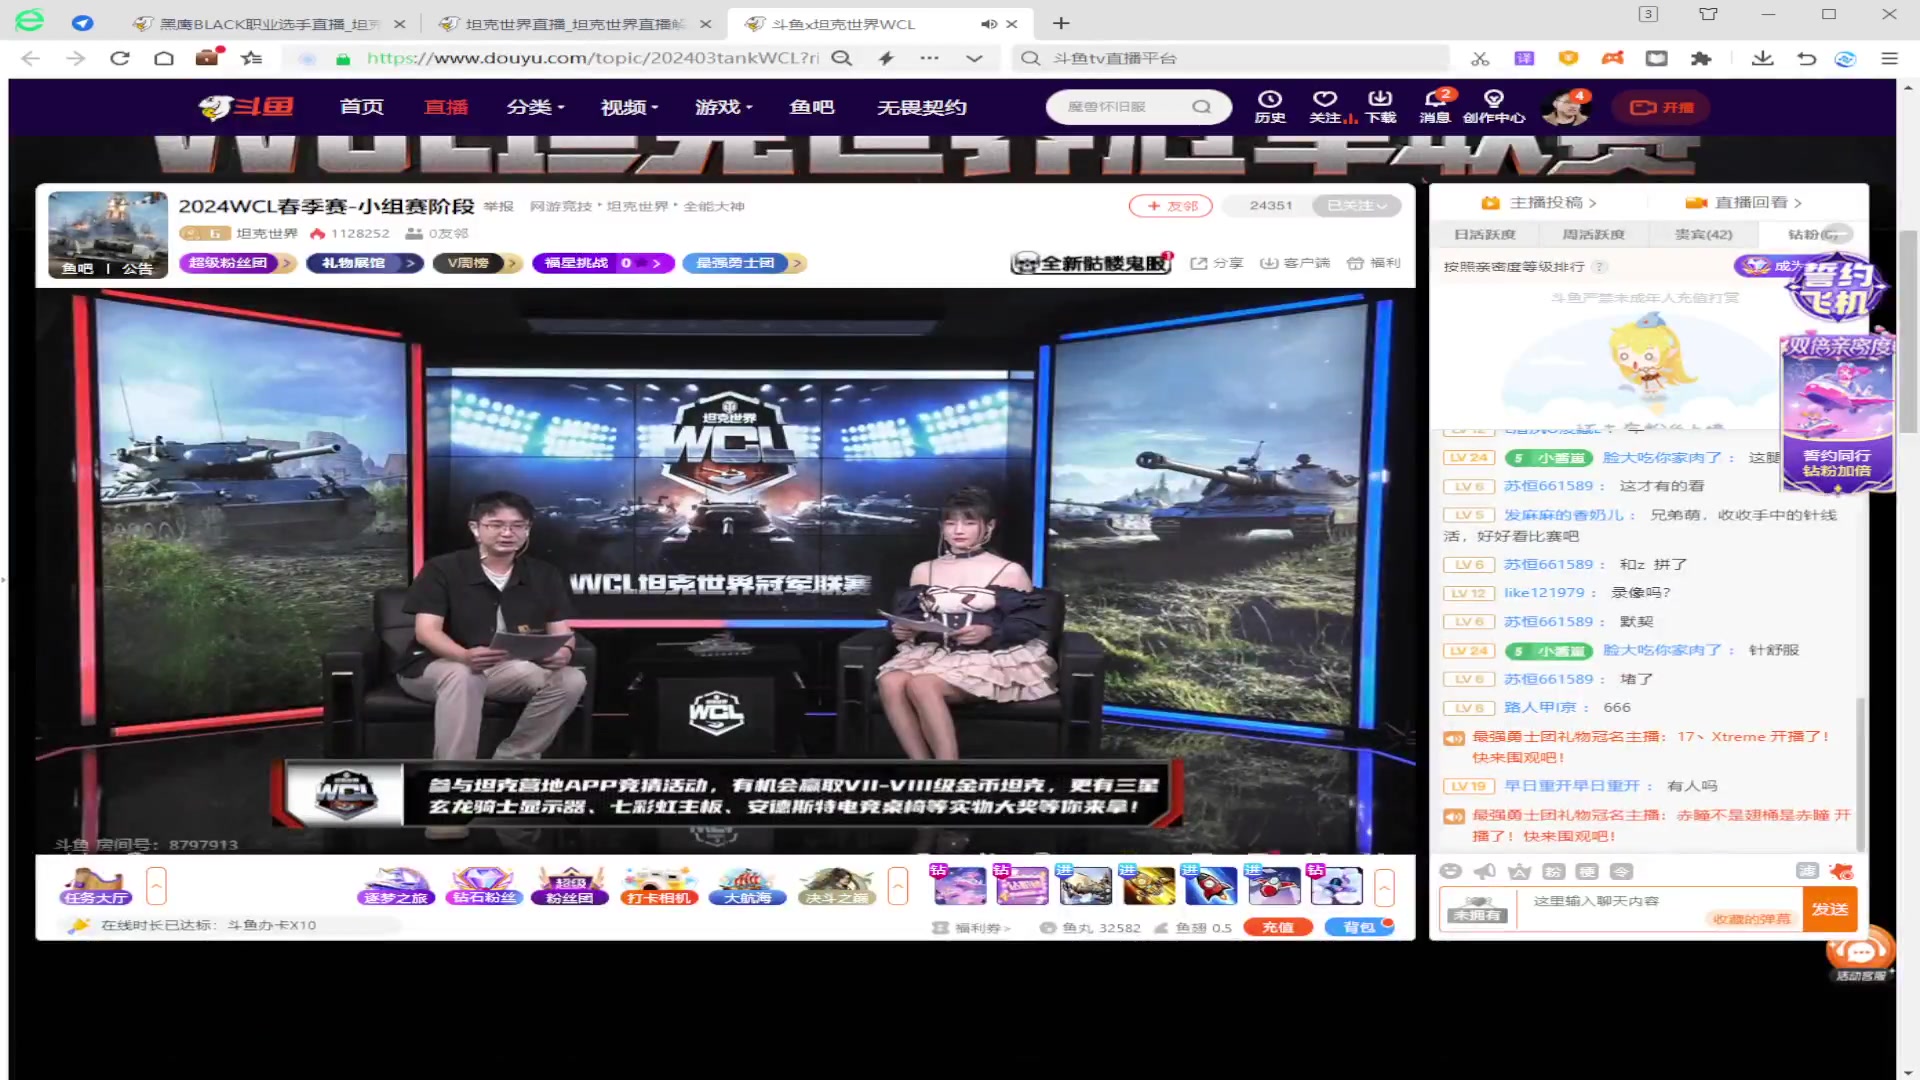Viewport: 1920px width, 1080px height.
Task: Click the crown A nickname style icon
Action: coord(1519,871)
